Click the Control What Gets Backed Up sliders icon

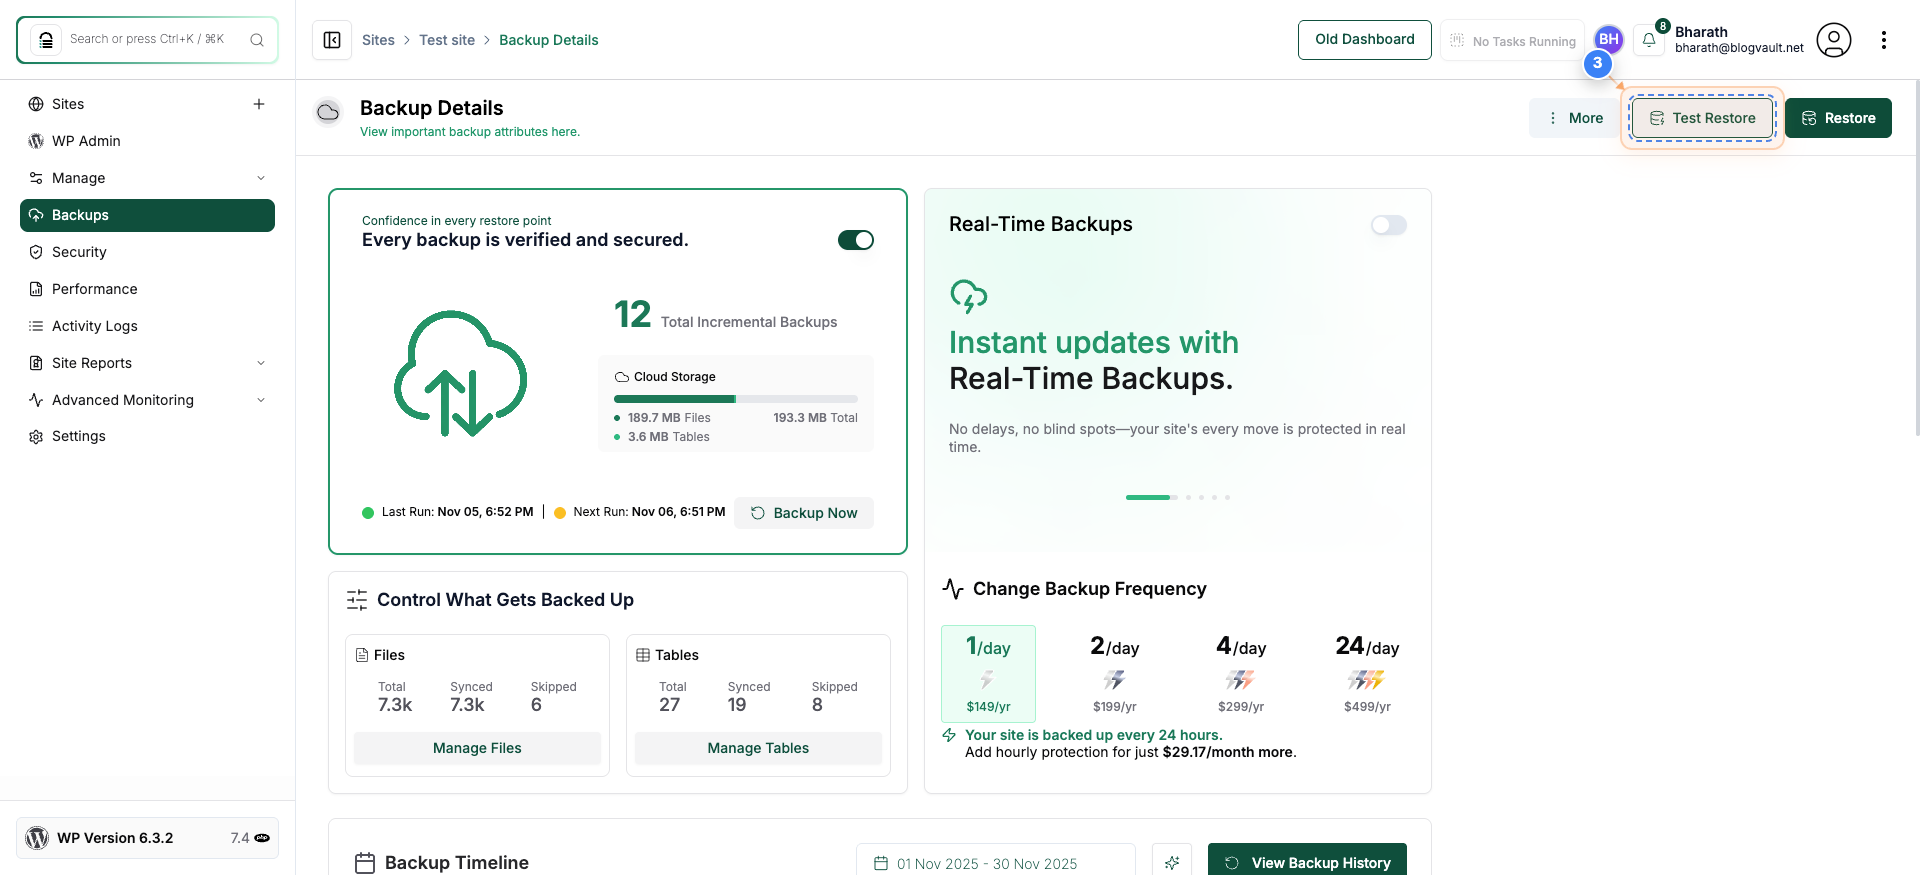[357, 600]
